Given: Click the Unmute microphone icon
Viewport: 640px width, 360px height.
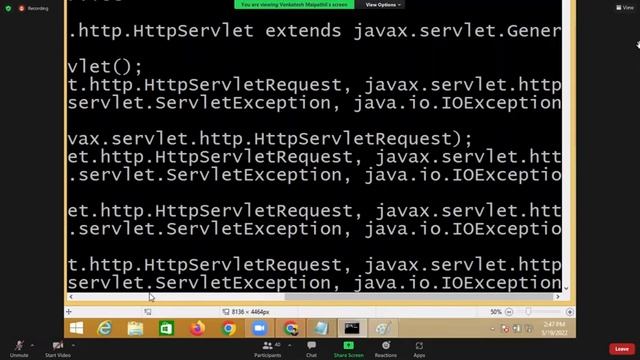Looking at the screenshot, I should (19, 346).
